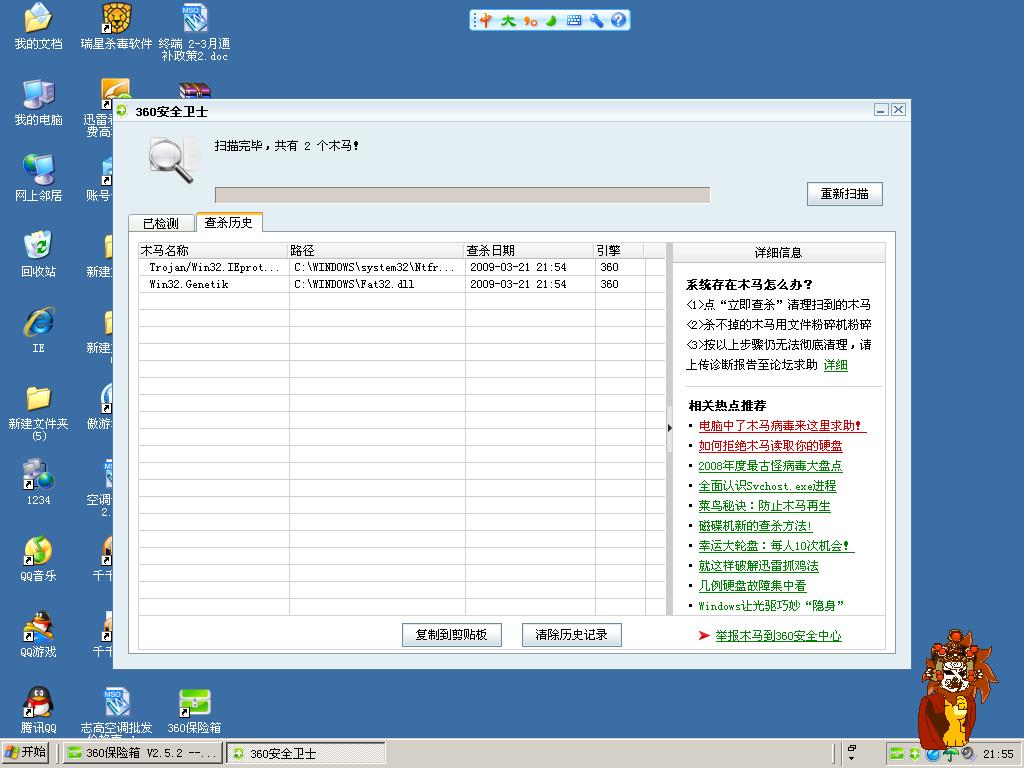Open the 幸运大轮盘 link
This screenshot has width=1024, height=768.
point(776,546)
